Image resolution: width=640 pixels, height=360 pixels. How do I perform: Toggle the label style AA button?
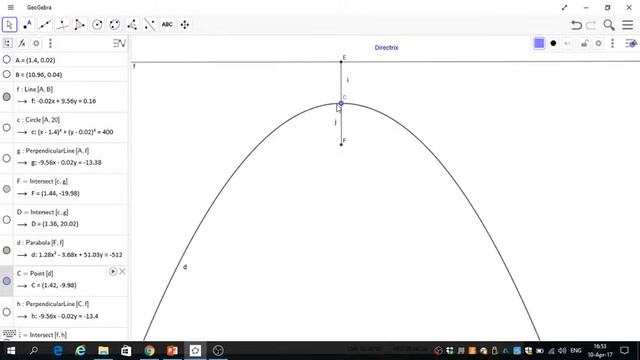point(568,43)
